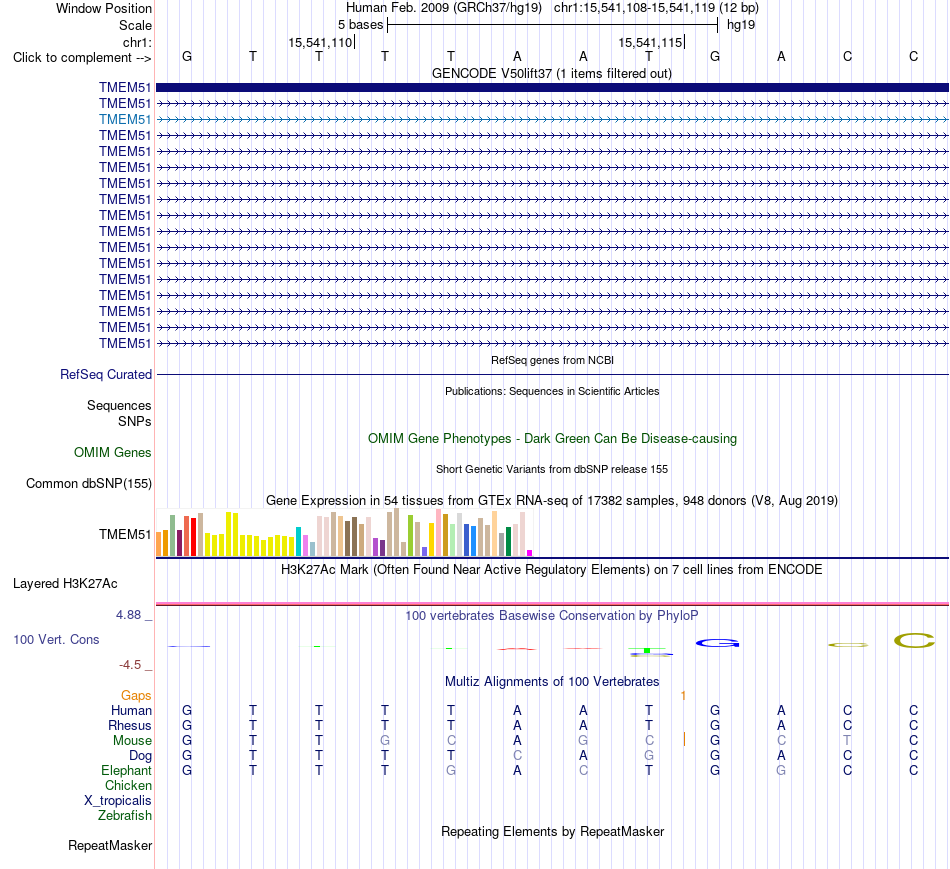This screenshot has height=869, width=950.
Task: Open Publications: Sequences in Scientific Articles title
Action: point(552,391)
